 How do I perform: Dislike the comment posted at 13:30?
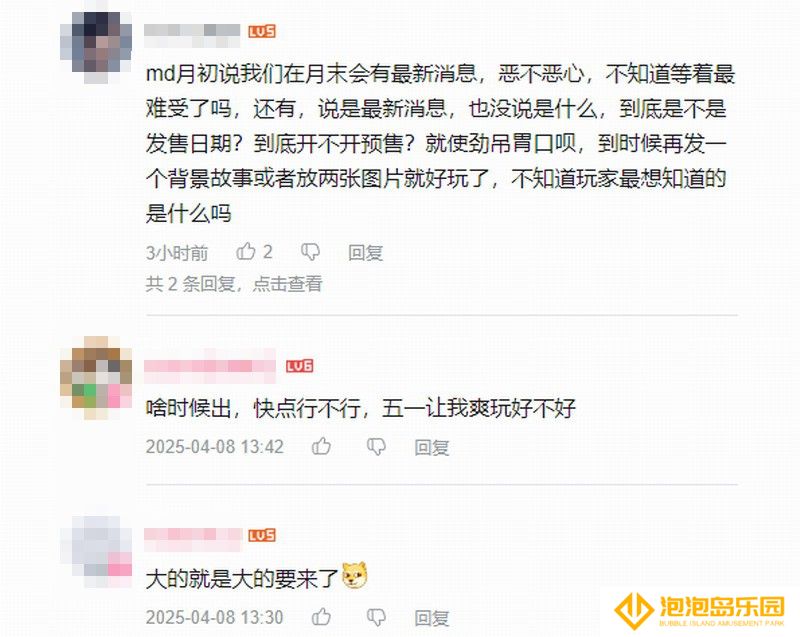(x=376, y=617)
